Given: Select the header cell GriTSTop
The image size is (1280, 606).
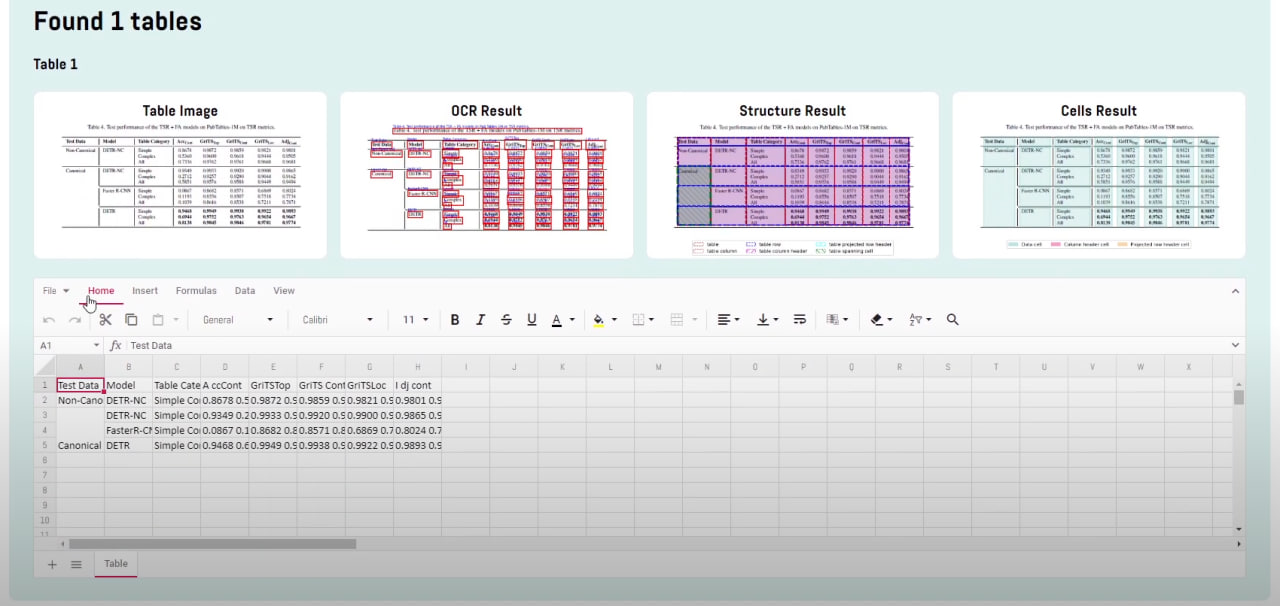Looking at the screenshot, I should (x=272, y=385).
